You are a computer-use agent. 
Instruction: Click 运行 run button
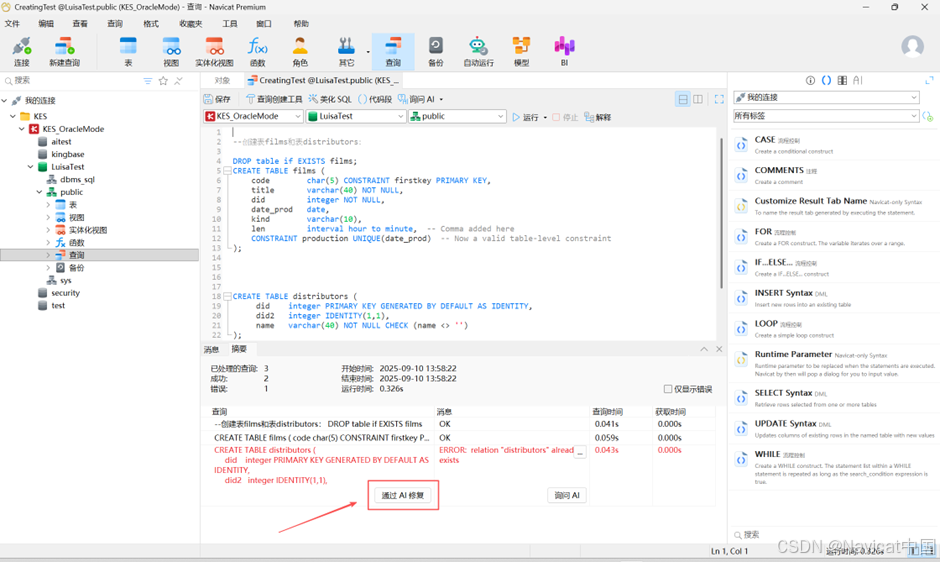[x=526, y=117]
